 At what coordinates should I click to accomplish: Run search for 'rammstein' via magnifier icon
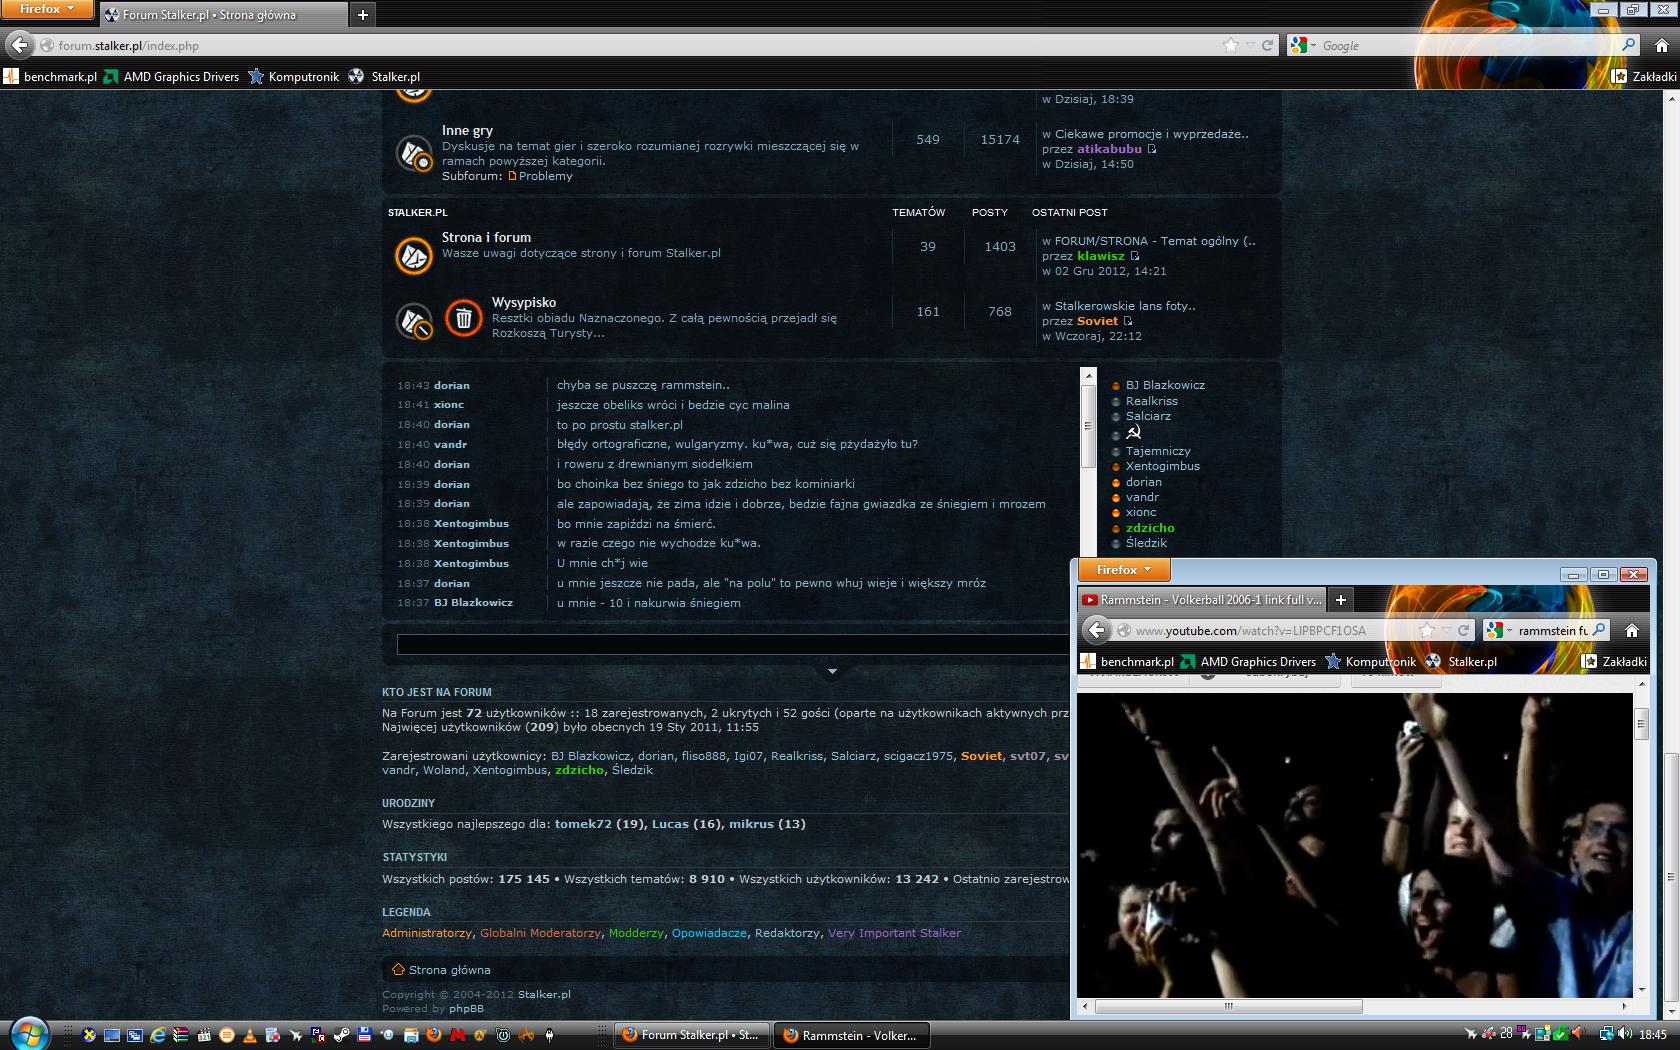pos(1599,630)
